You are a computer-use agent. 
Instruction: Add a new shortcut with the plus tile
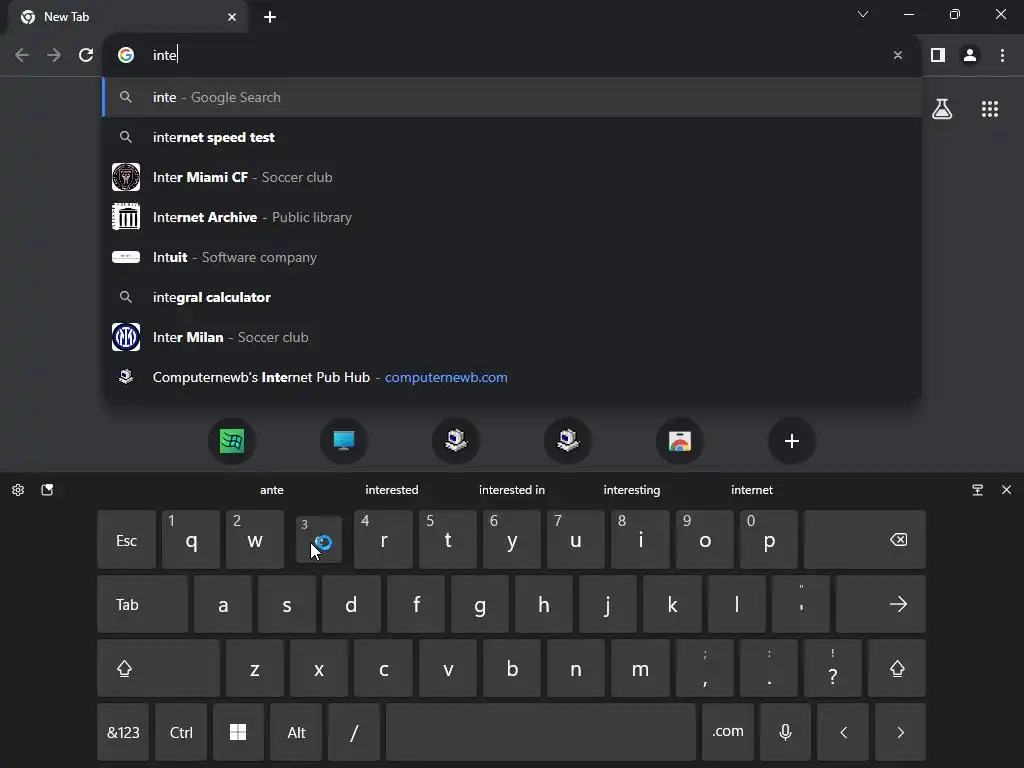coord(792,441)
